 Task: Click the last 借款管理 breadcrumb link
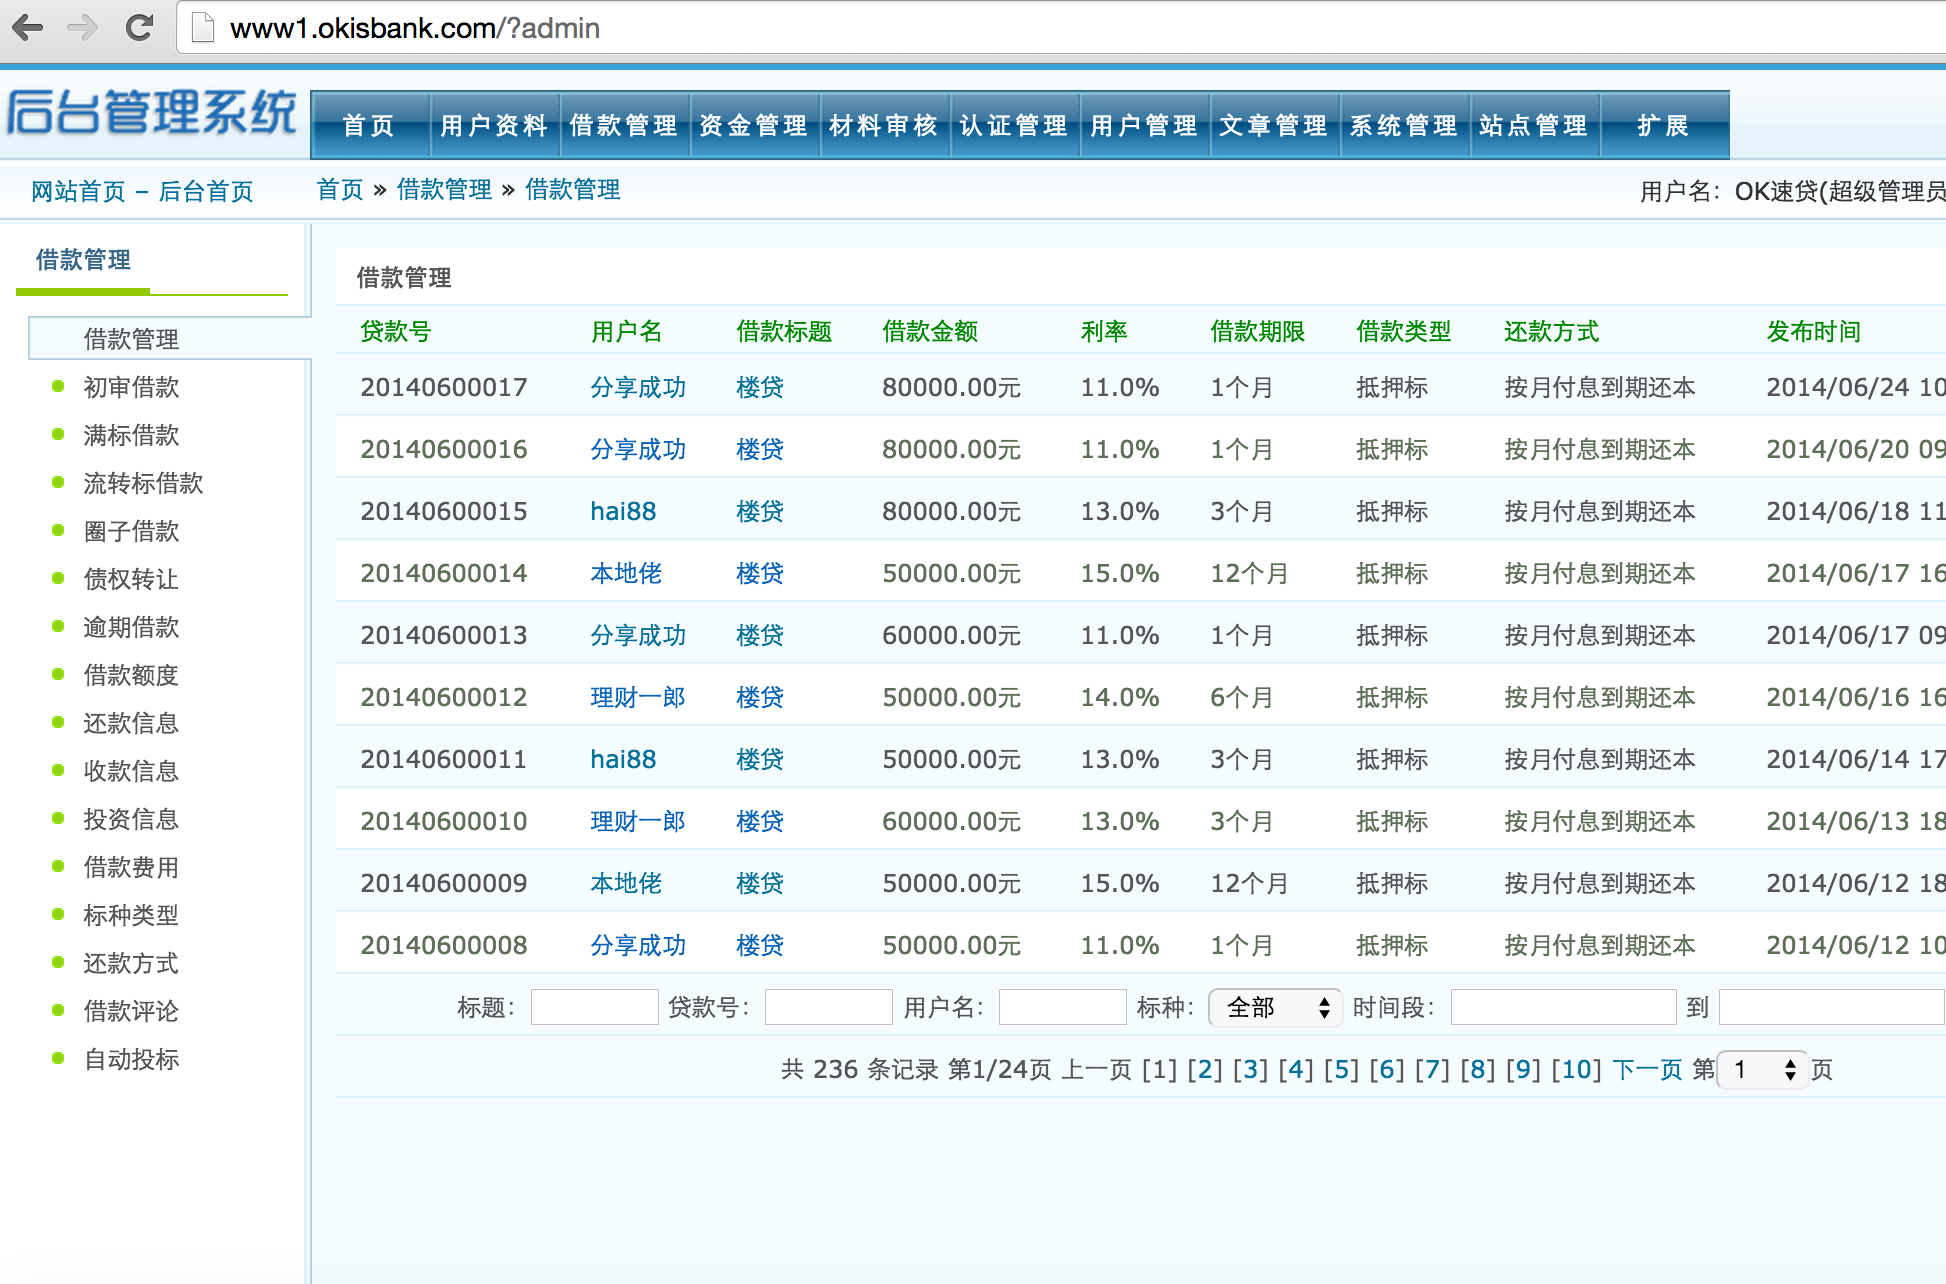click(573, 190)
